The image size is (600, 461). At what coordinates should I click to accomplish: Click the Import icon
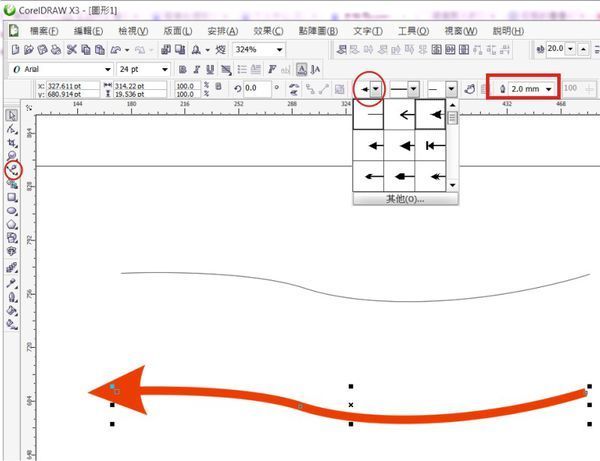(166, 49)
